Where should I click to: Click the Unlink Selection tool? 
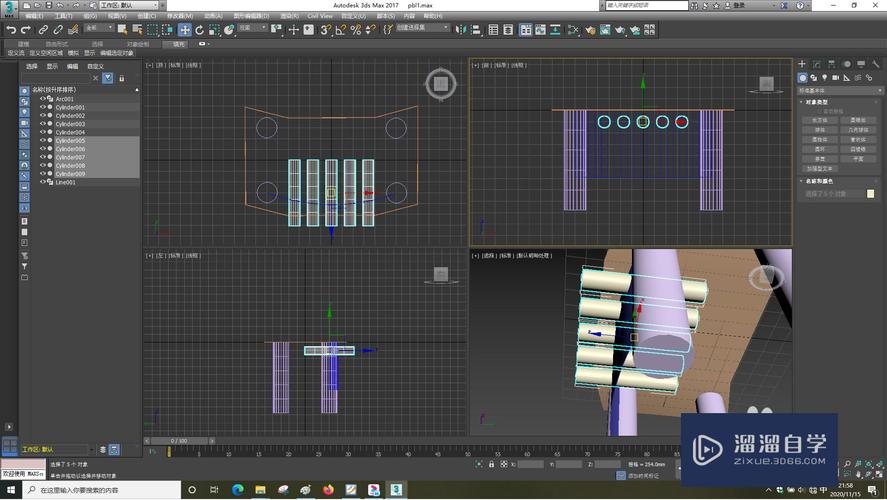coord(58,30)
